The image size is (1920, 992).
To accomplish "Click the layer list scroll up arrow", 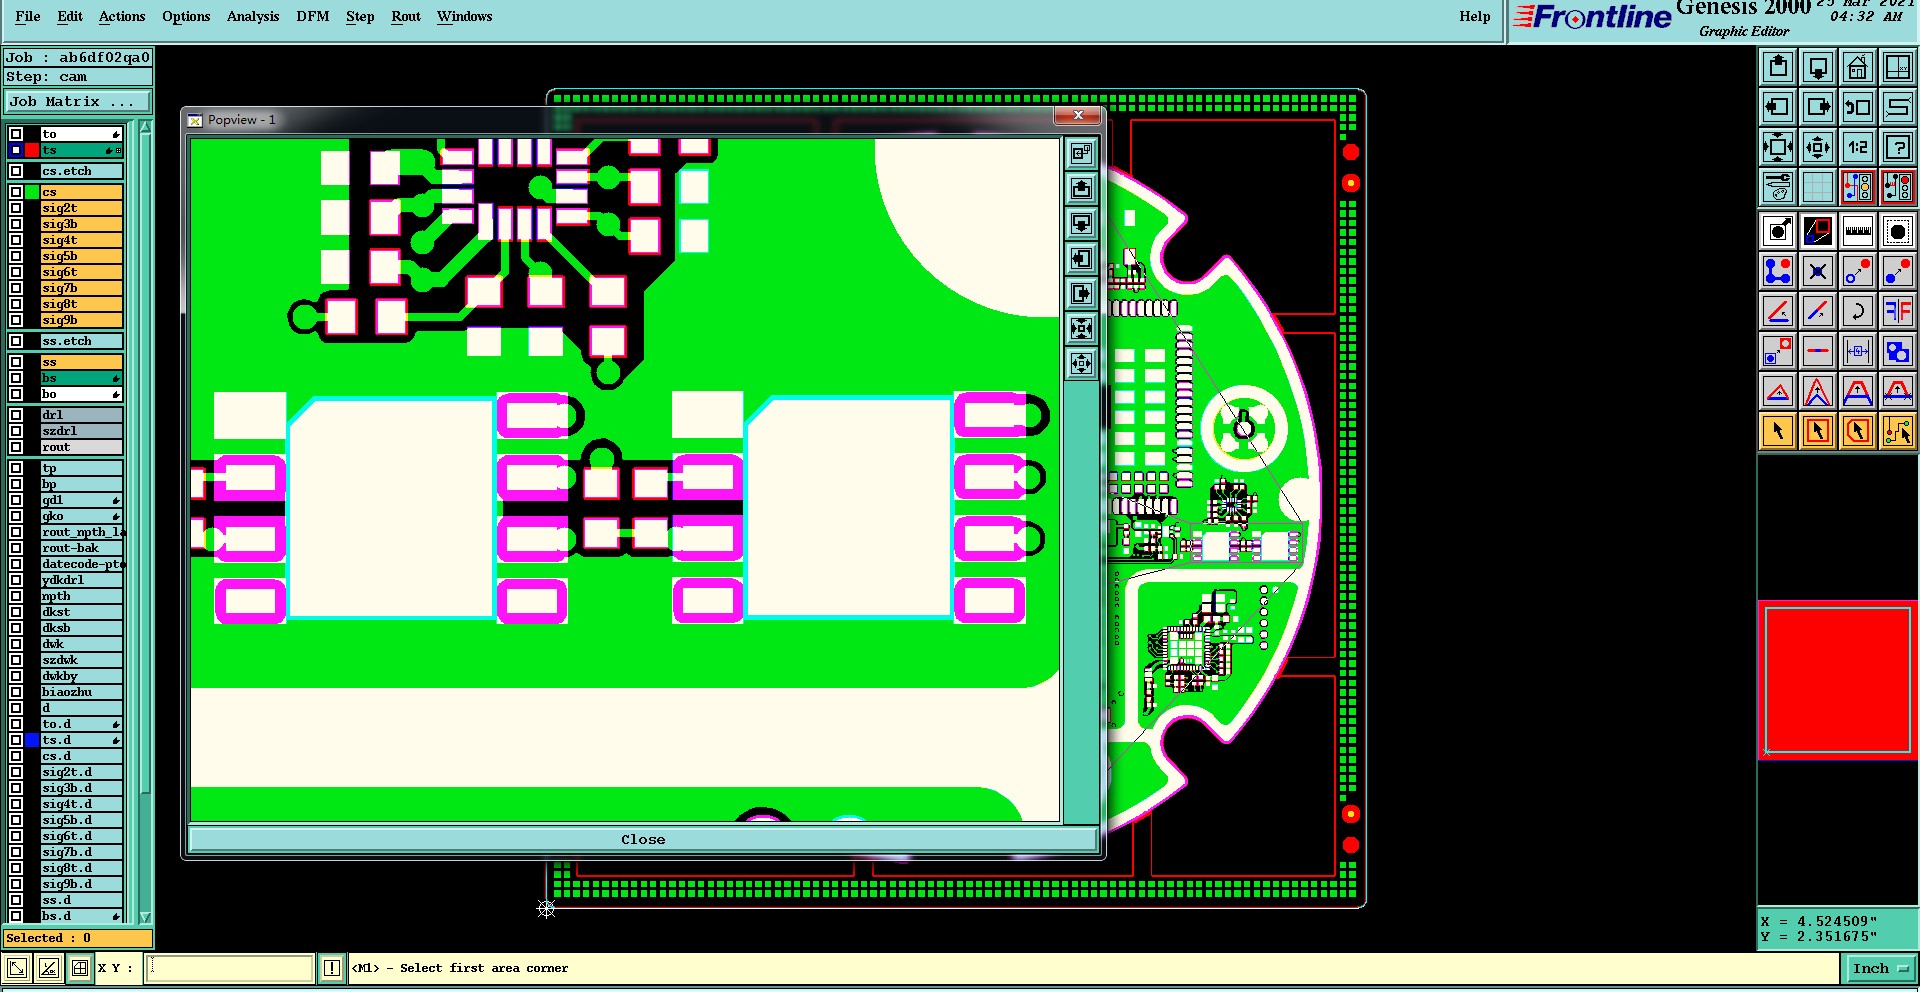I will click(x=145, y=127).
